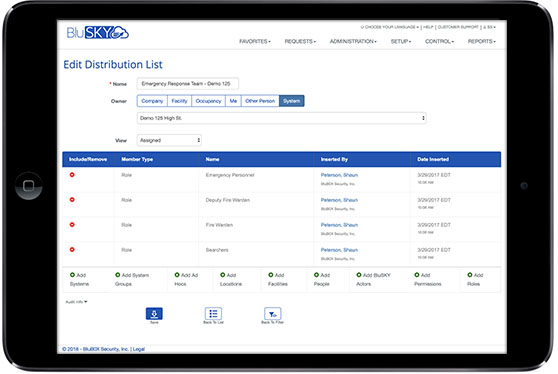The image size is (558, 374).
Task: Remove the Fire Warden role row
Action: tap(72, 225)
